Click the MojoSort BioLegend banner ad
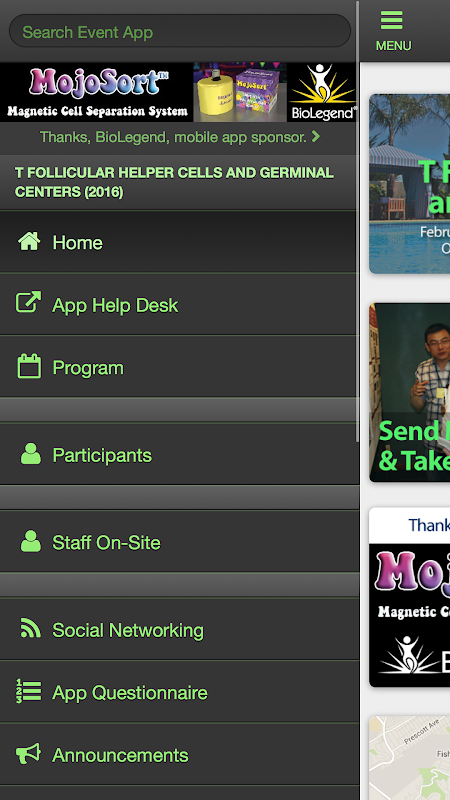This screenshot has height=800, width=450. [x=179, y=92]
